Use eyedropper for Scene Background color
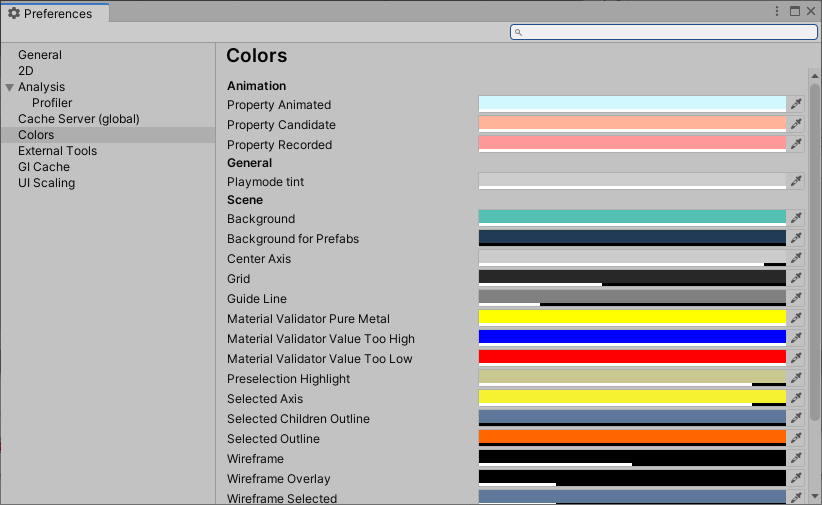The height and width of the screenshot is (505, 822). pyautogui.click(x=796, y=218)
